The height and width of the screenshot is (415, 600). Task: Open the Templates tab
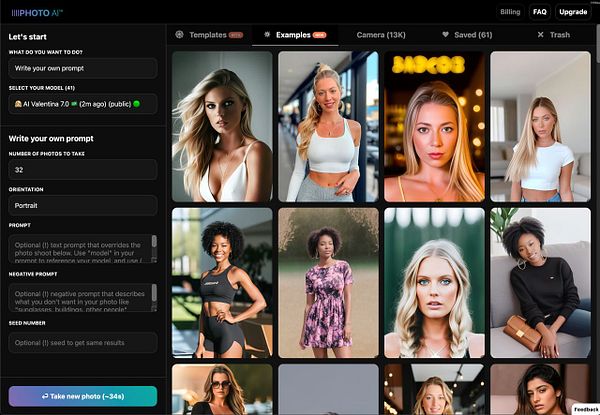tap(209, 35)
